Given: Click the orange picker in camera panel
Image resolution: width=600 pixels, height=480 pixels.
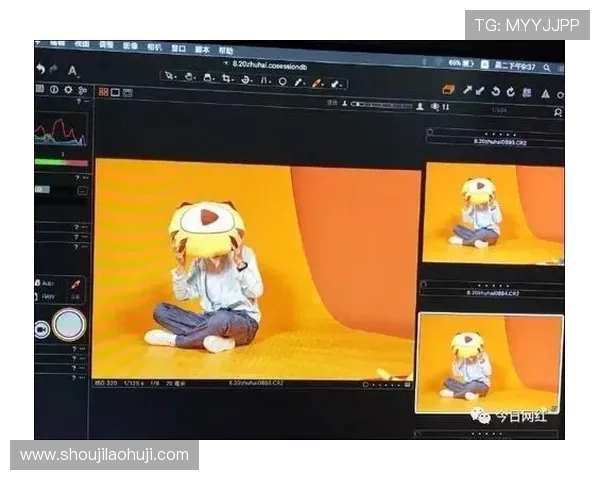Looking at the screenshot, I should coord(76,284).
